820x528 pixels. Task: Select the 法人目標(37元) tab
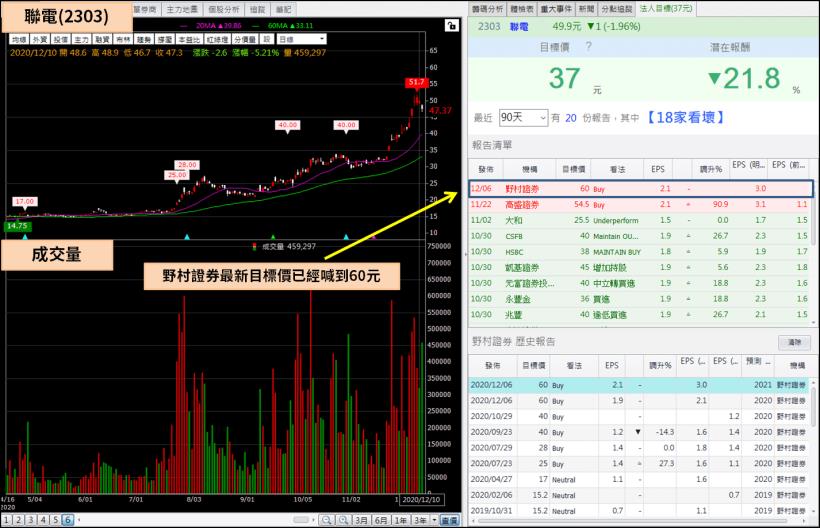click(666, 8)
